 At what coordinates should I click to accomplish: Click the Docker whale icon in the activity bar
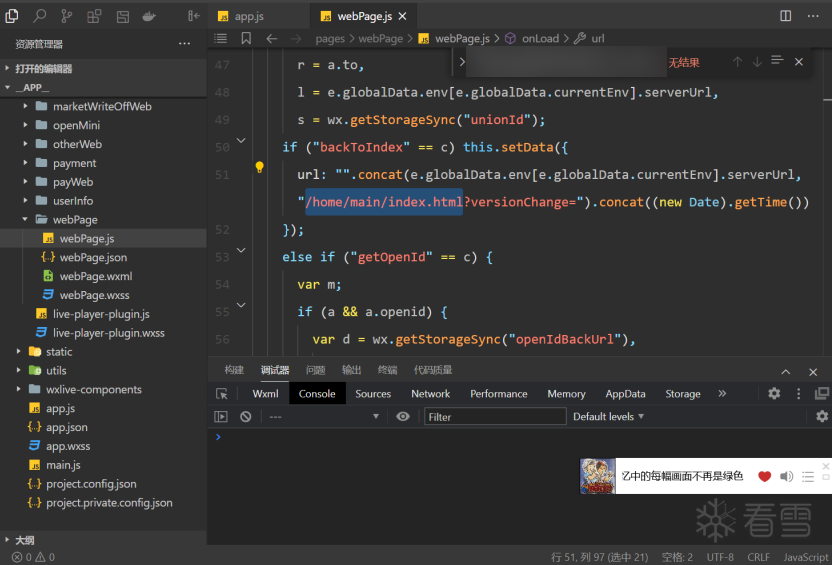point(149,16)
